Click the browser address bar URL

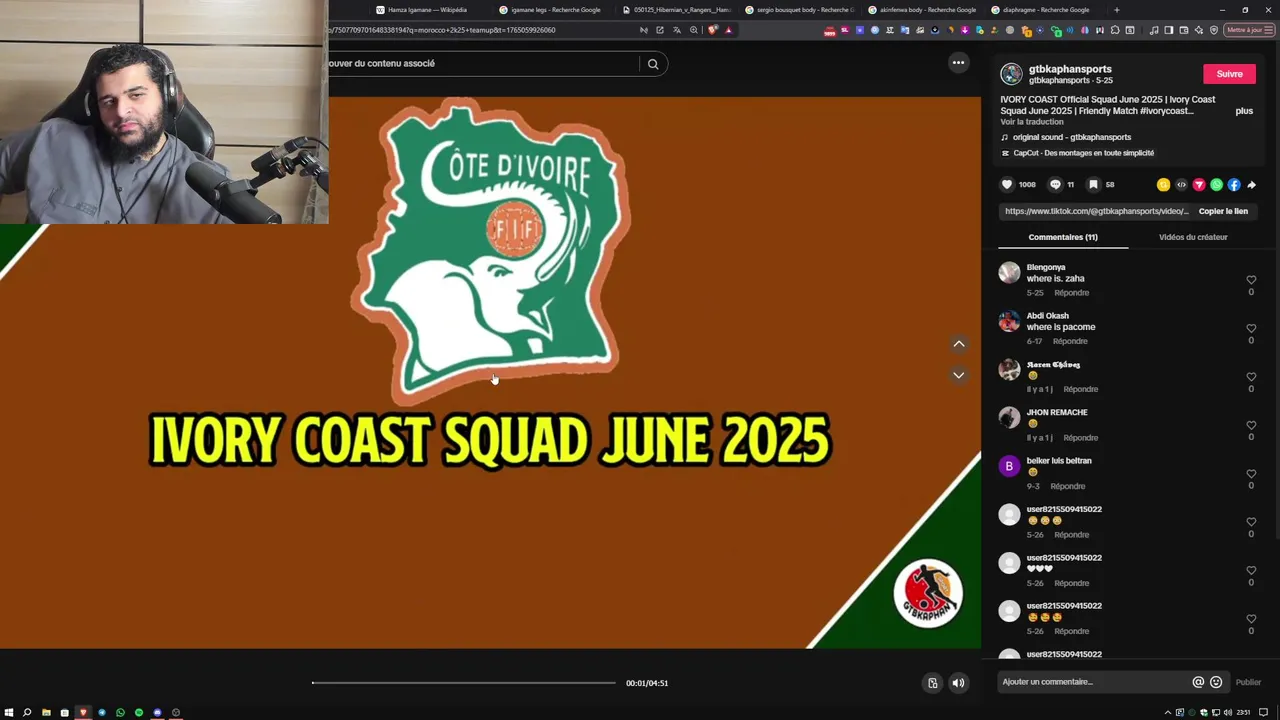(x=442, y=30)
